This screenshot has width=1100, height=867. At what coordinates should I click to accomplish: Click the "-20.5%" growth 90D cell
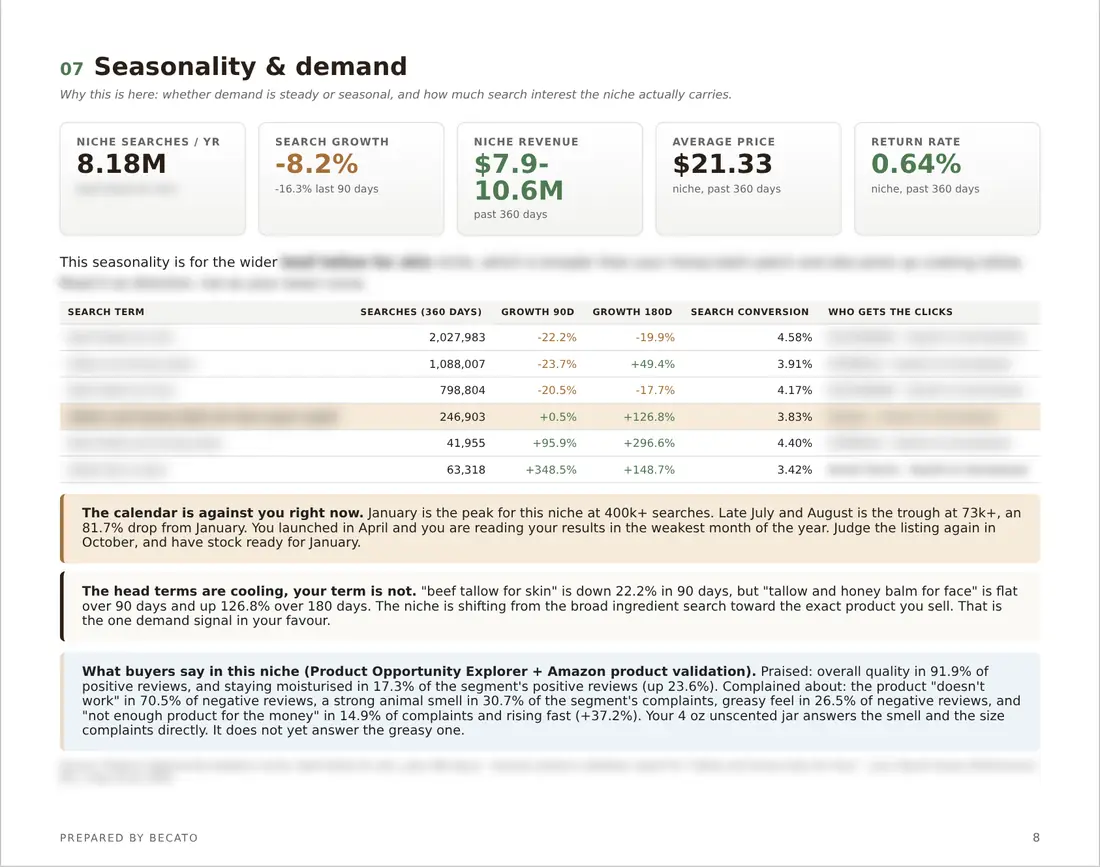(557, 390)
